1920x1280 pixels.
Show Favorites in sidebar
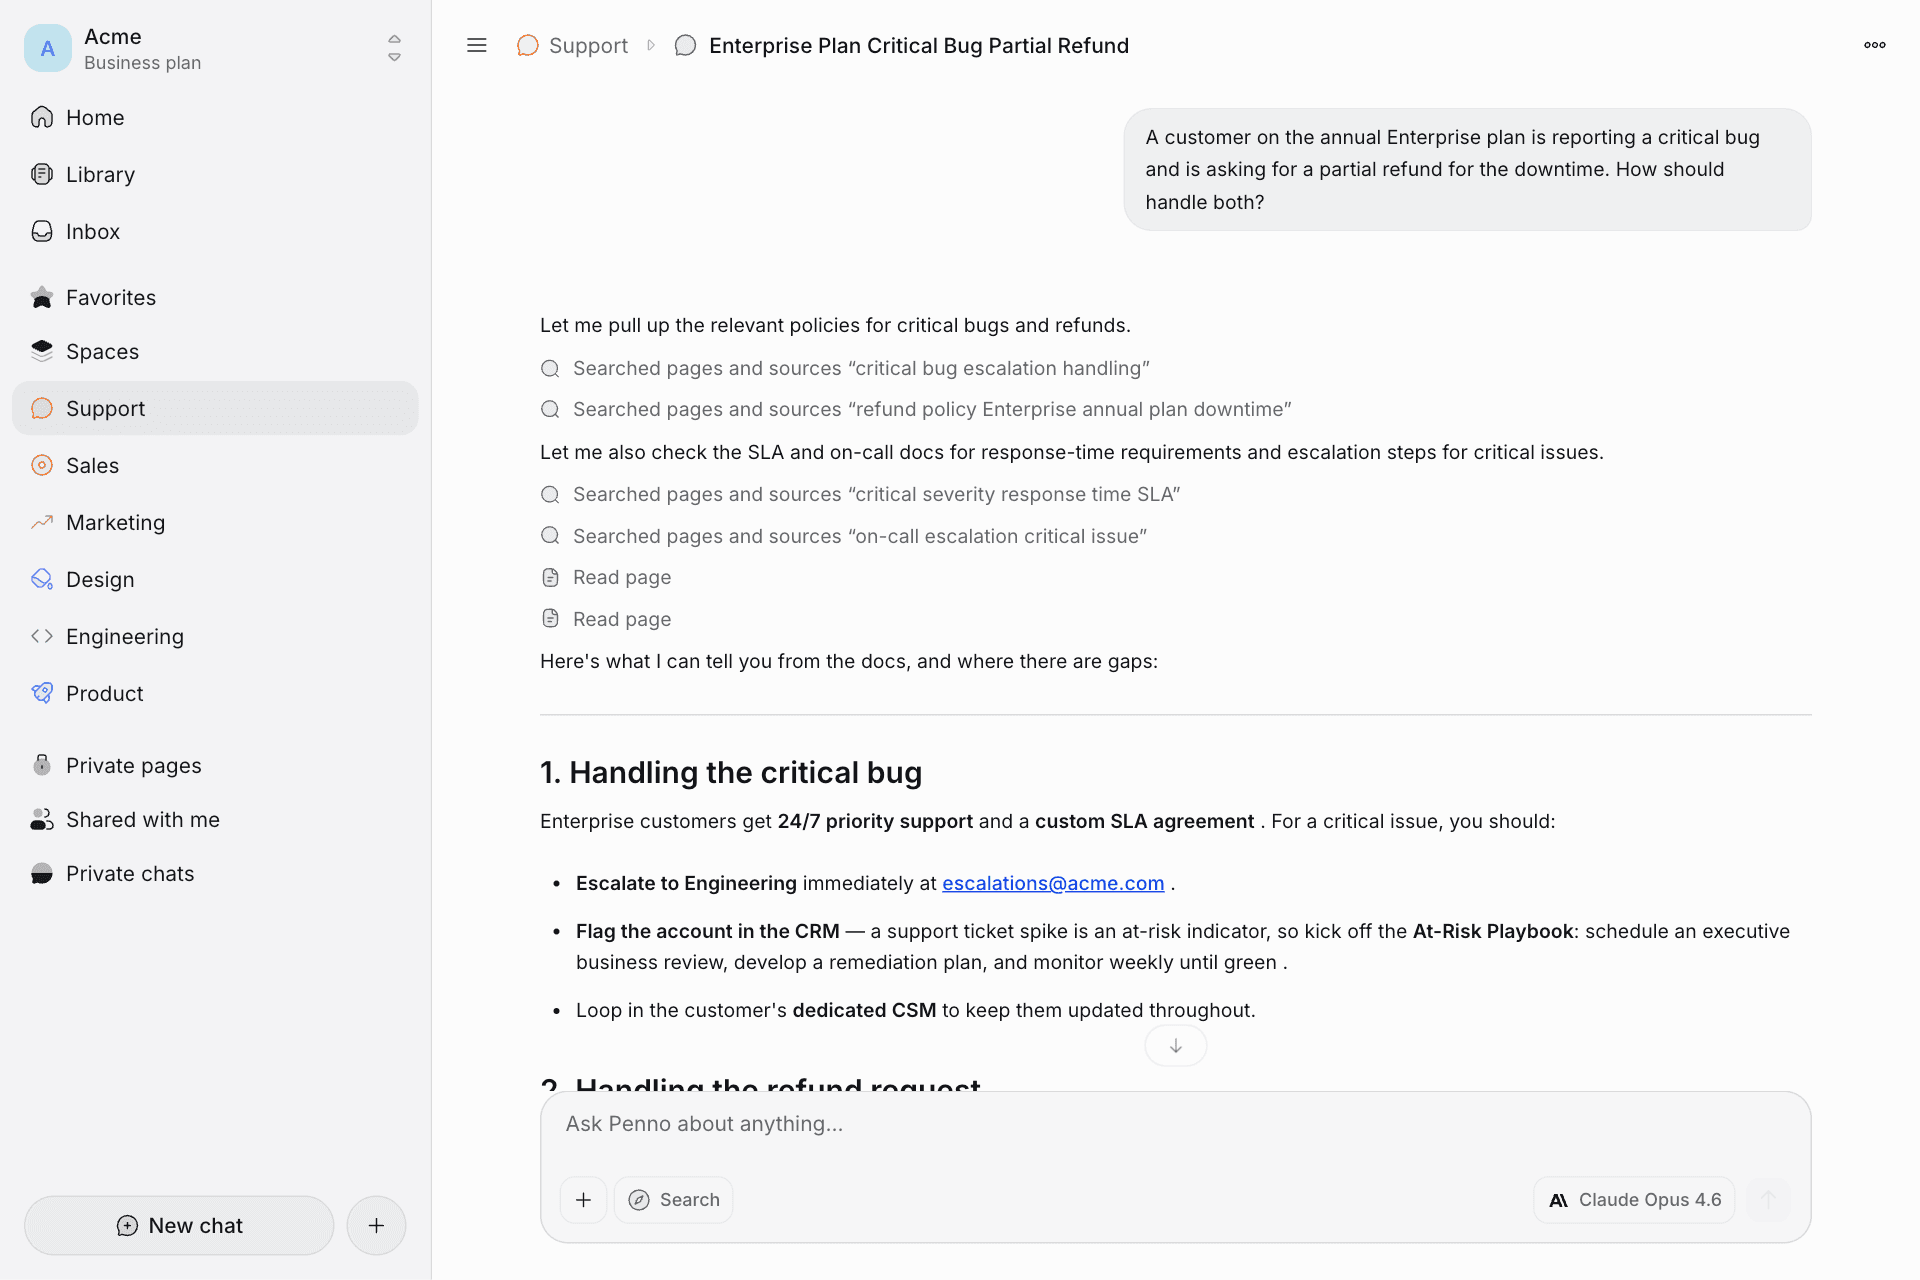tap(215, 297)
